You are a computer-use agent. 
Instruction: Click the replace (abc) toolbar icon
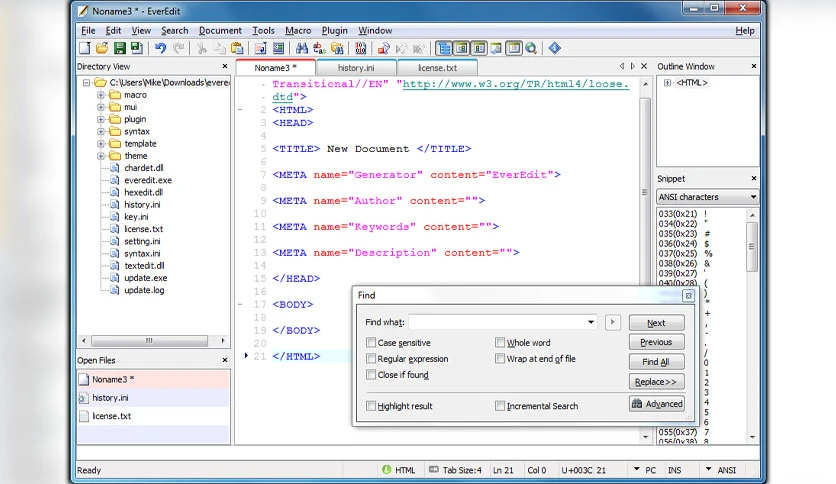pos(319,48)
